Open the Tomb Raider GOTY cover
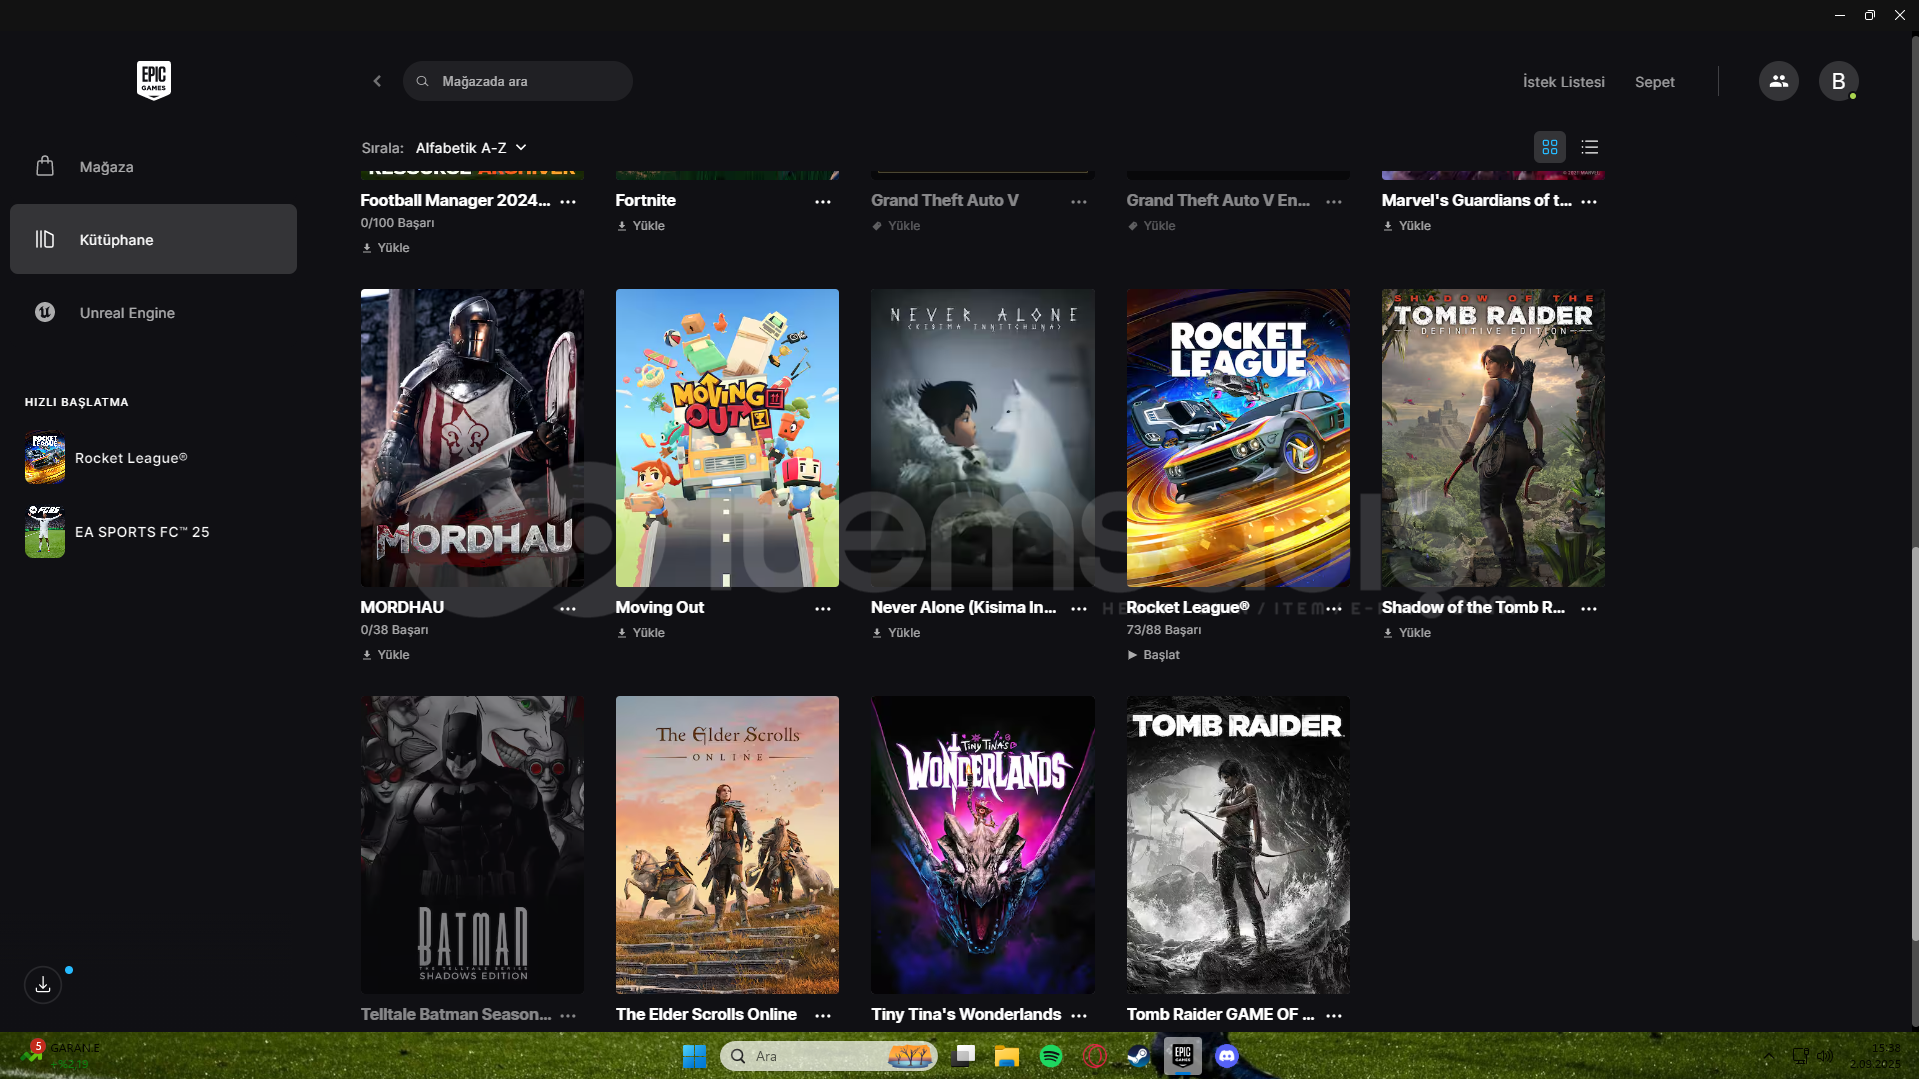Viewport: 1919px width, 1079px height. (x=1238, y=845)
